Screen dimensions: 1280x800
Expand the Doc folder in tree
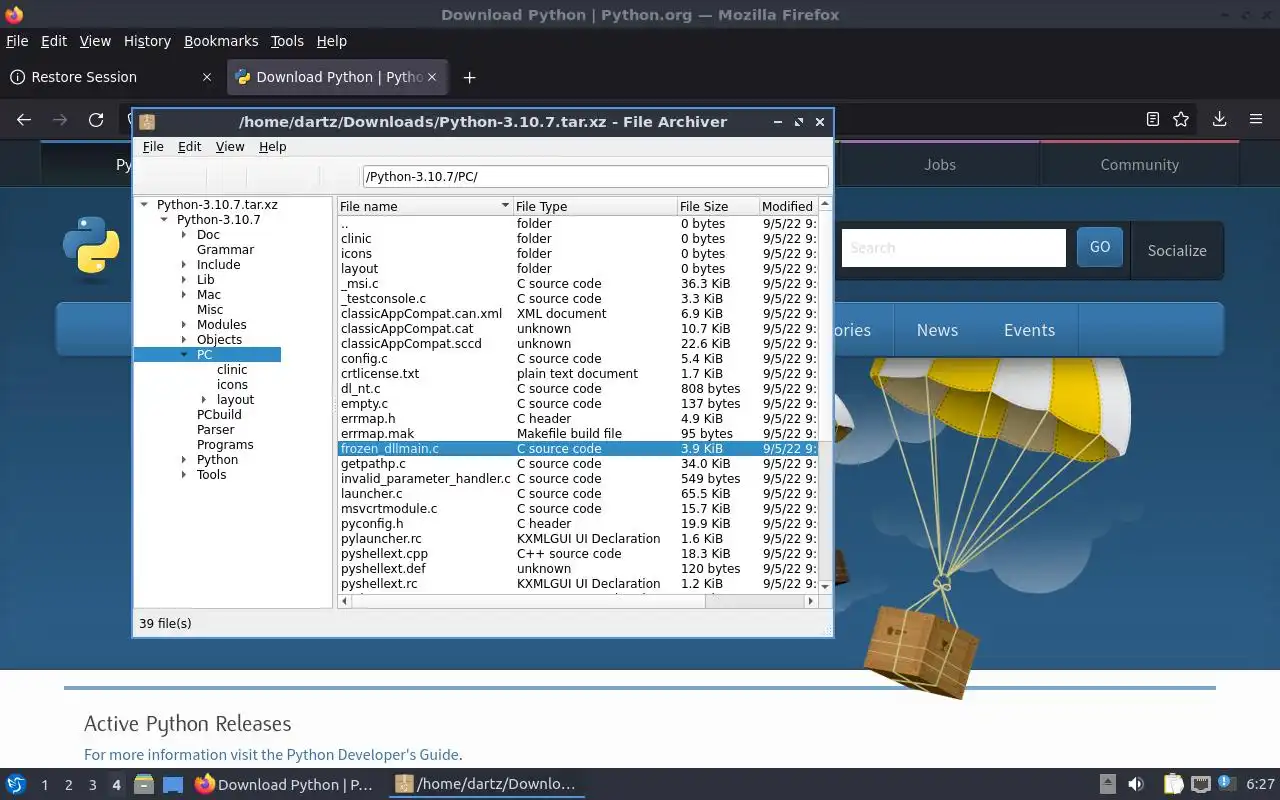point(184,235)
